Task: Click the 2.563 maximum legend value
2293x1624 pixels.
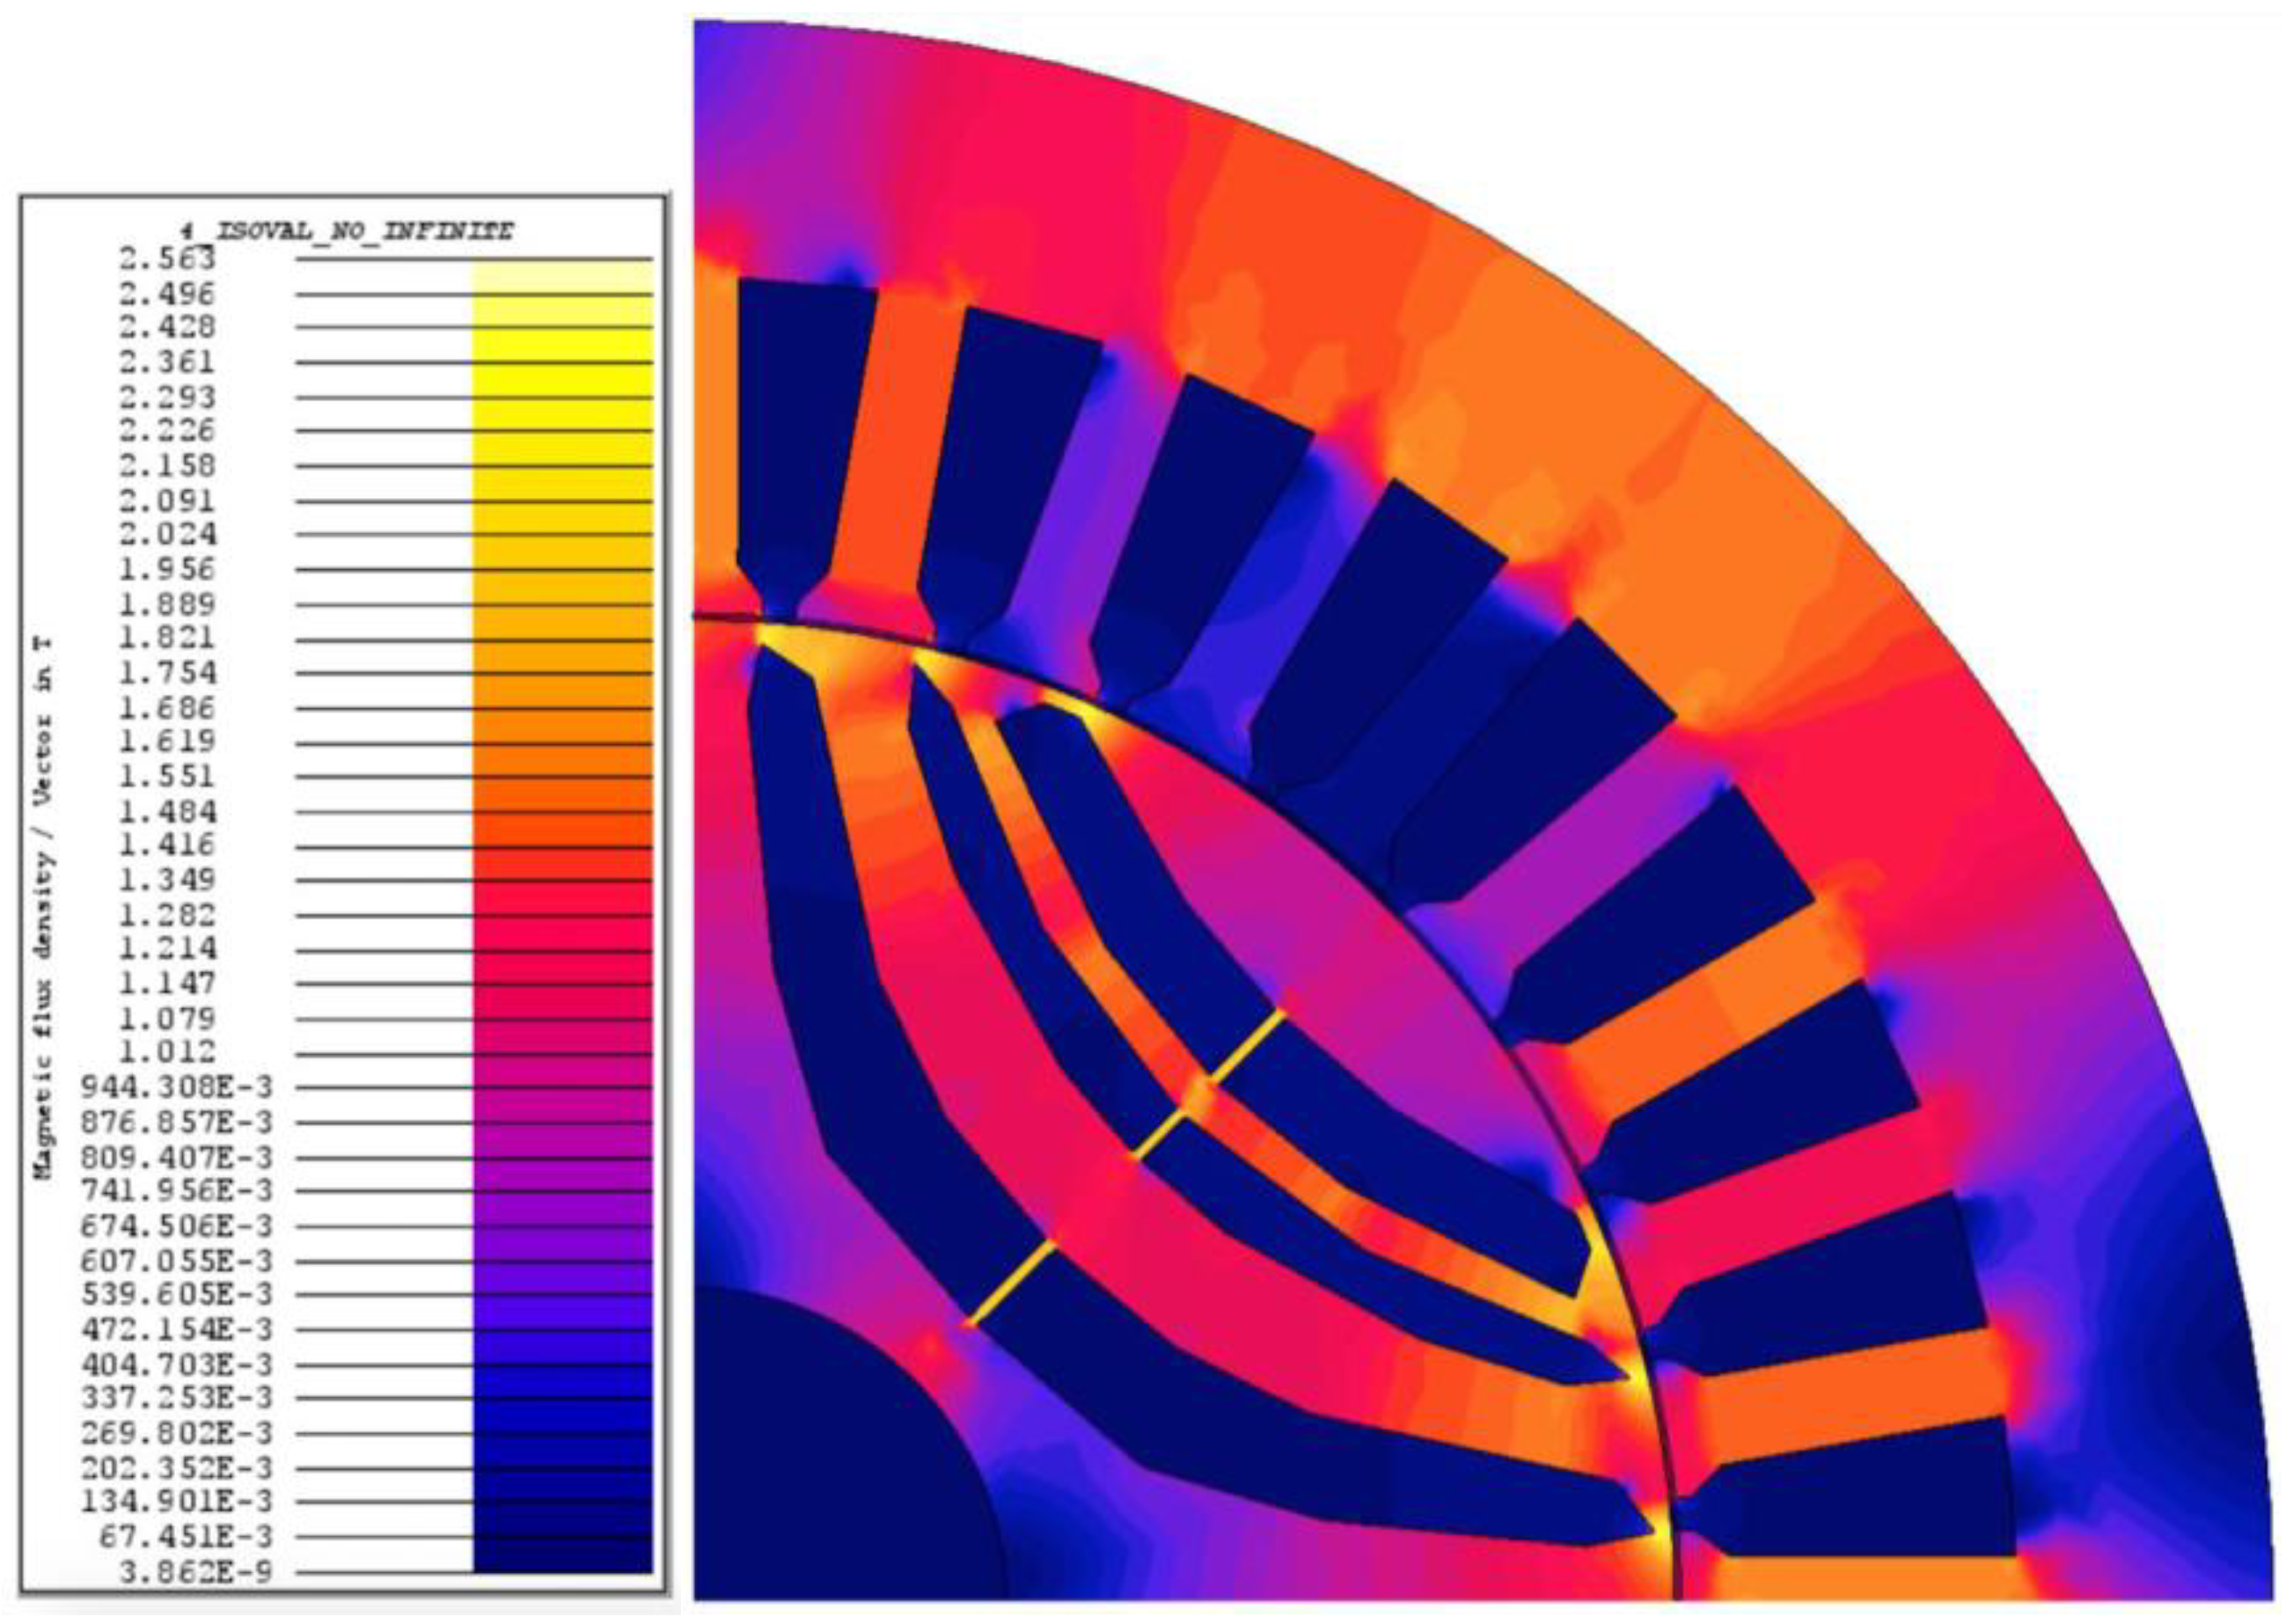Action: pos(167,260)
